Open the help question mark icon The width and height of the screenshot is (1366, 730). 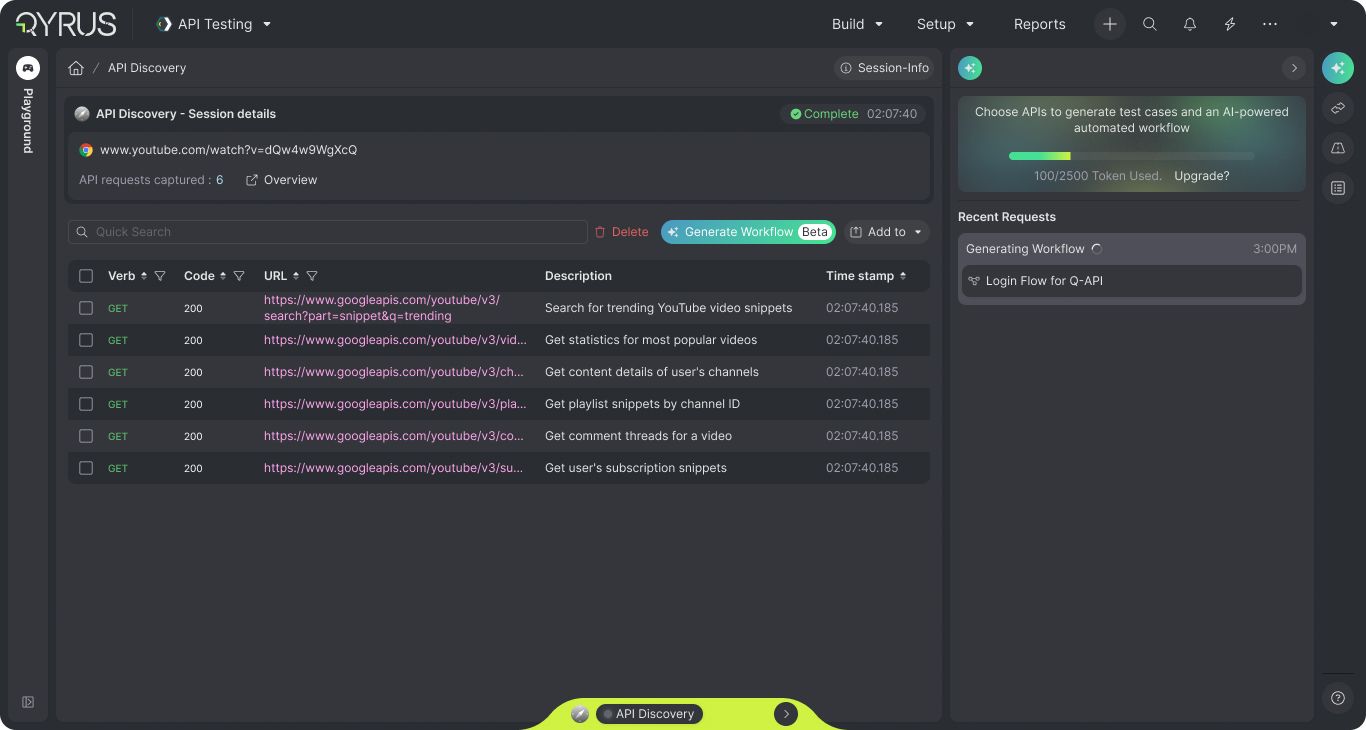click(1338, 698)
